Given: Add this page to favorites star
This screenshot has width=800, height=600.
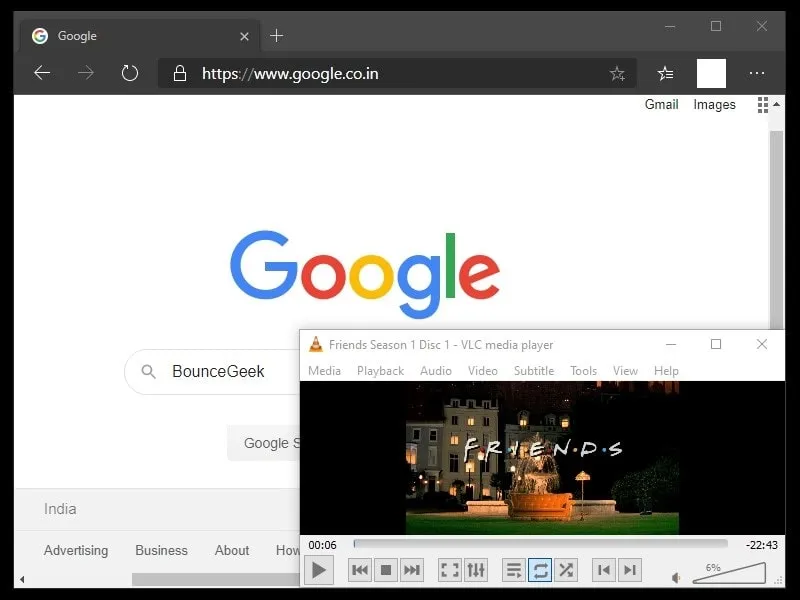Looking at the screenshot, I should click(x=617, y=73).
